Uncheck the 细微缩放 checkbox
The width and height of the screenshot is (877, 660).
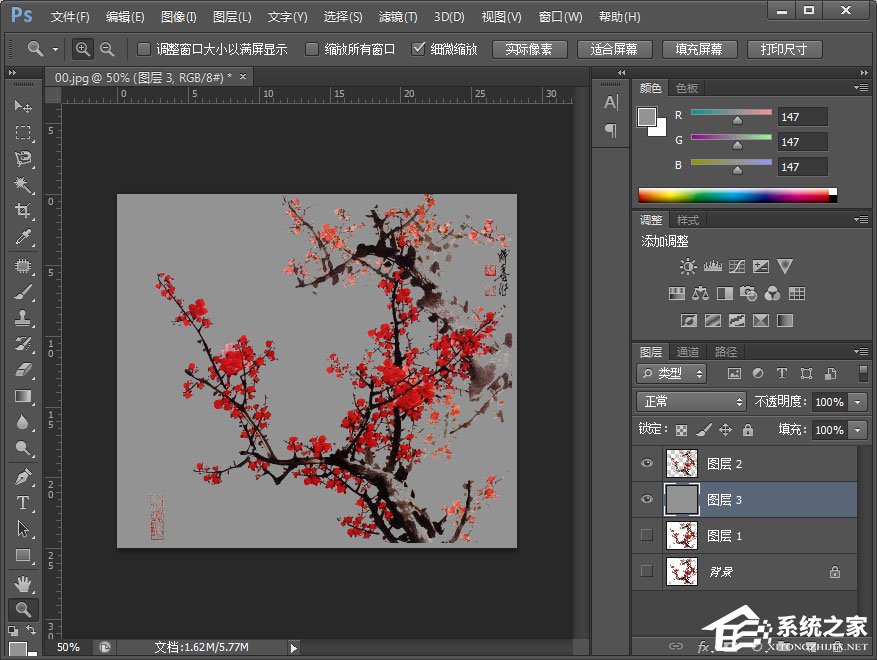419,49
